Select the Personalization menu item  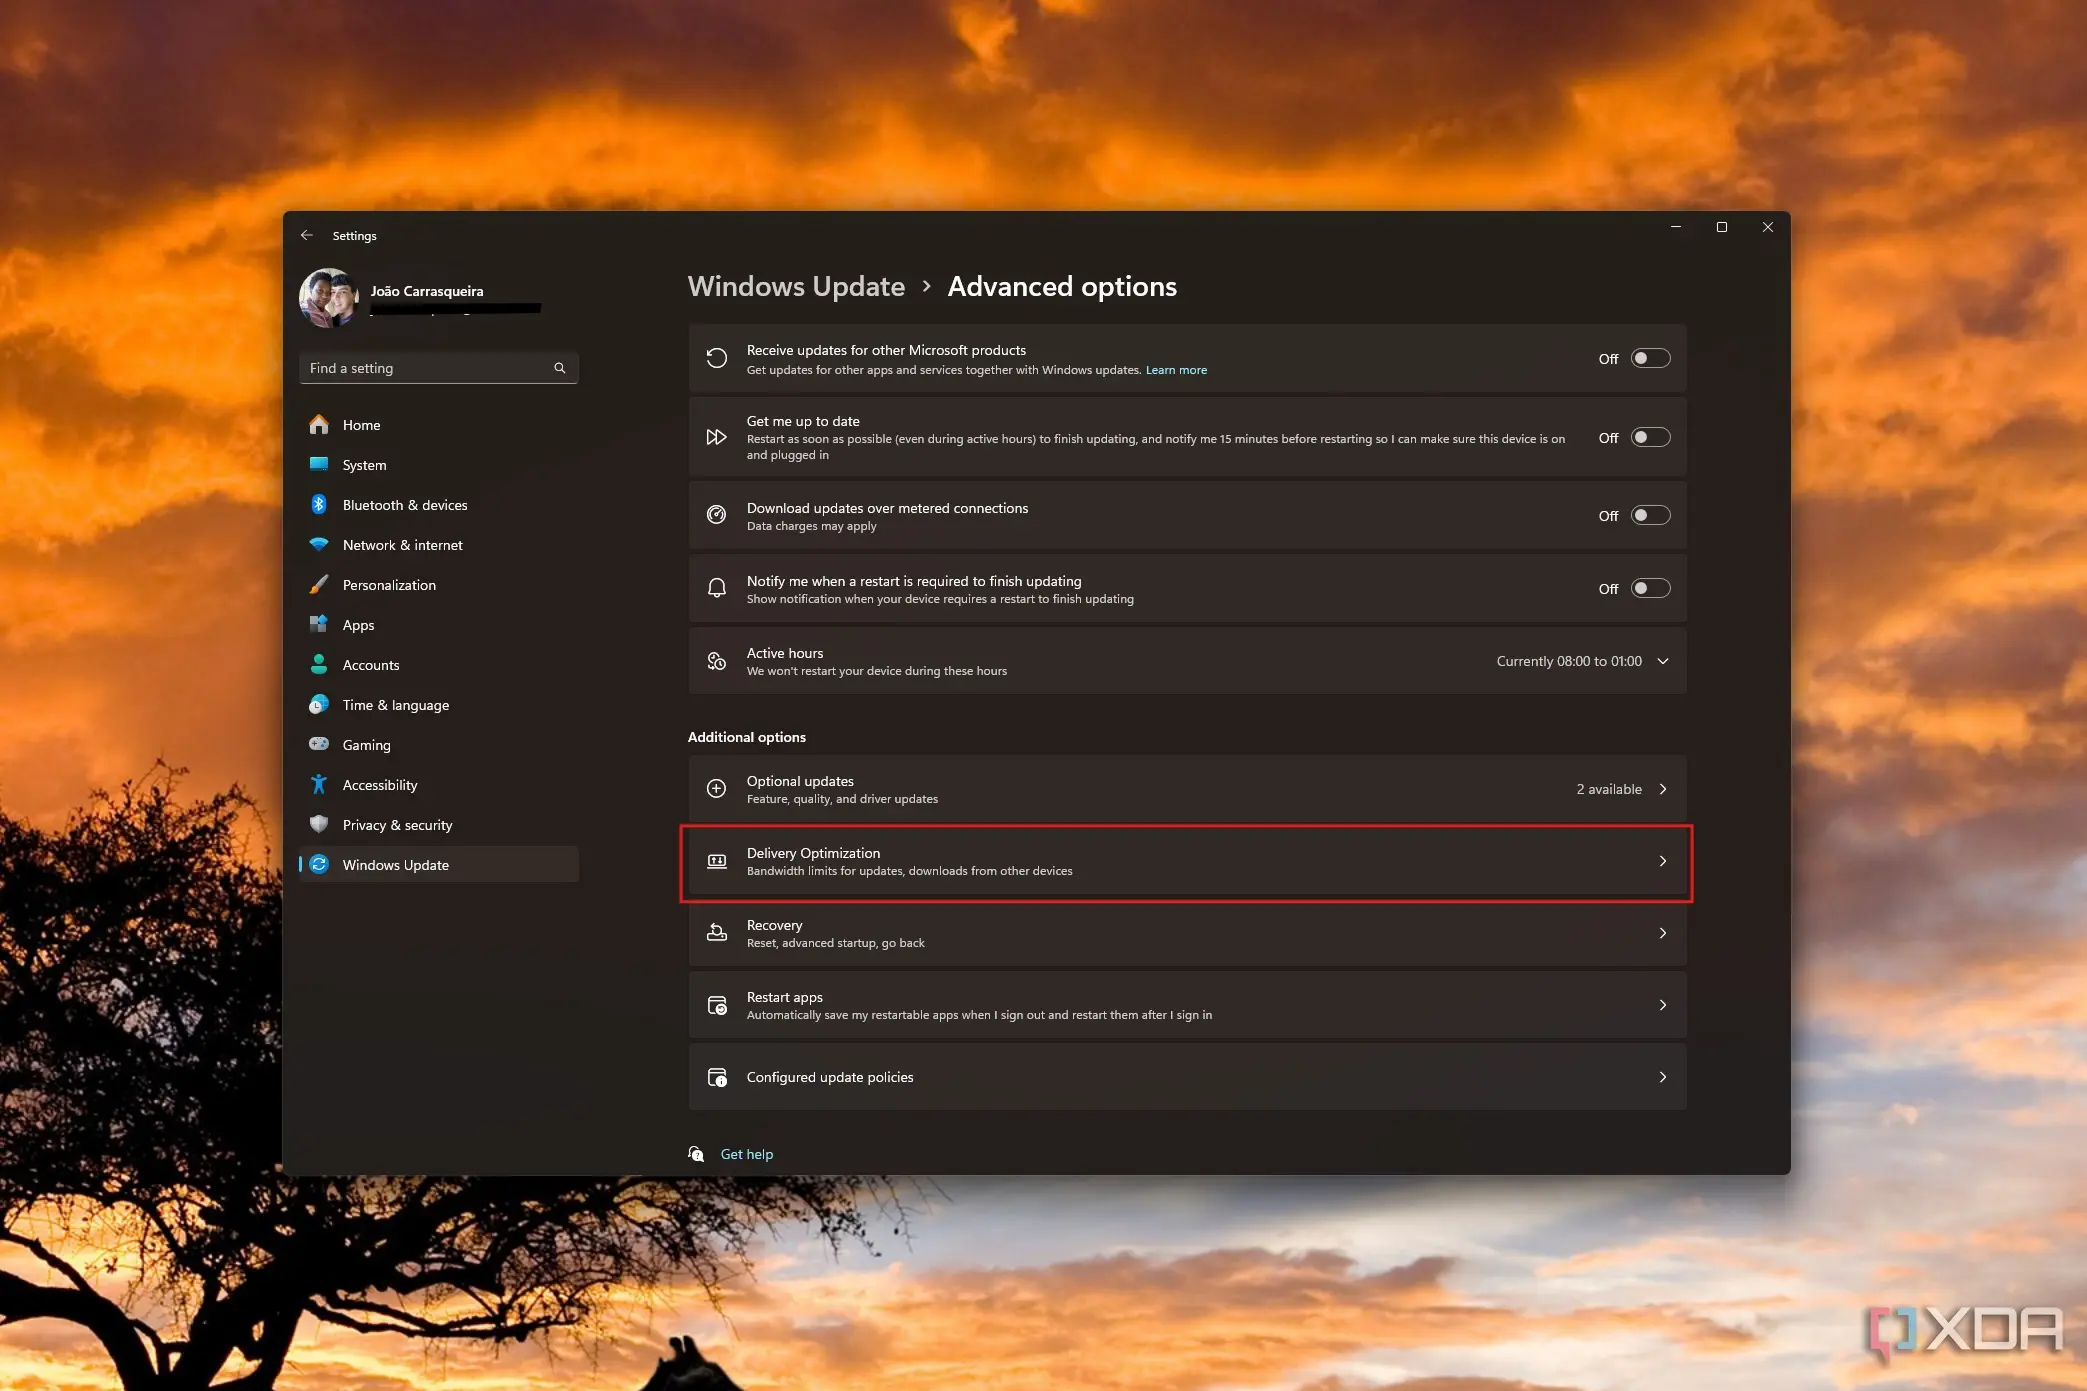click(x=388, y=584)
